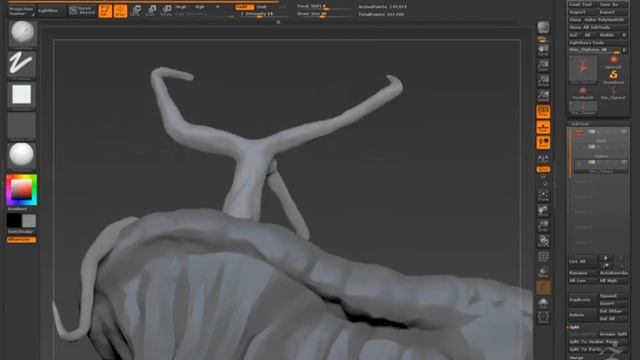640x360 pixels.
Task: Click the right shelf Move view icon
Action: point(543,211)
